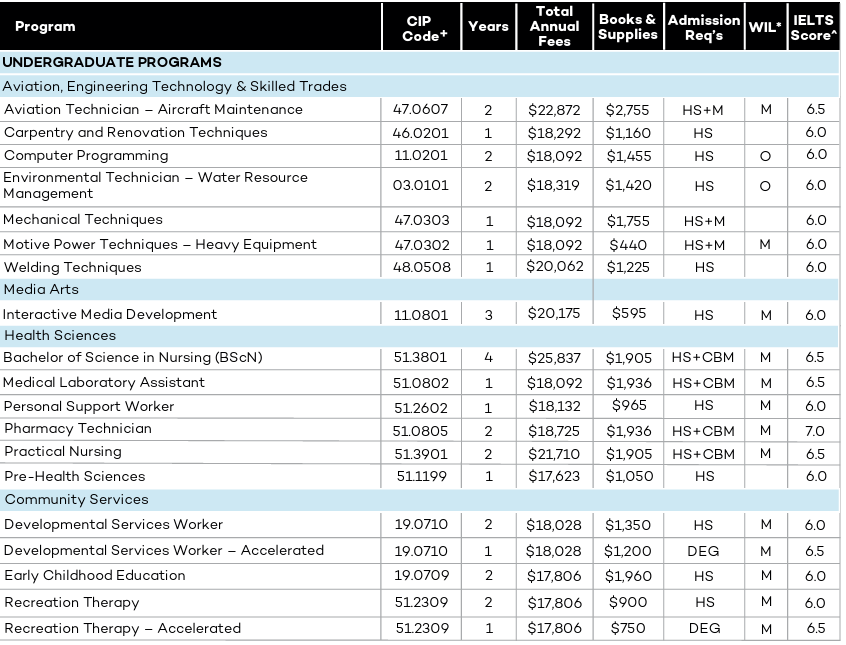The width and height of the screenshot is (846, 645).
Task: Click the IELTS Score column header
Action: (x=812, y=27)
